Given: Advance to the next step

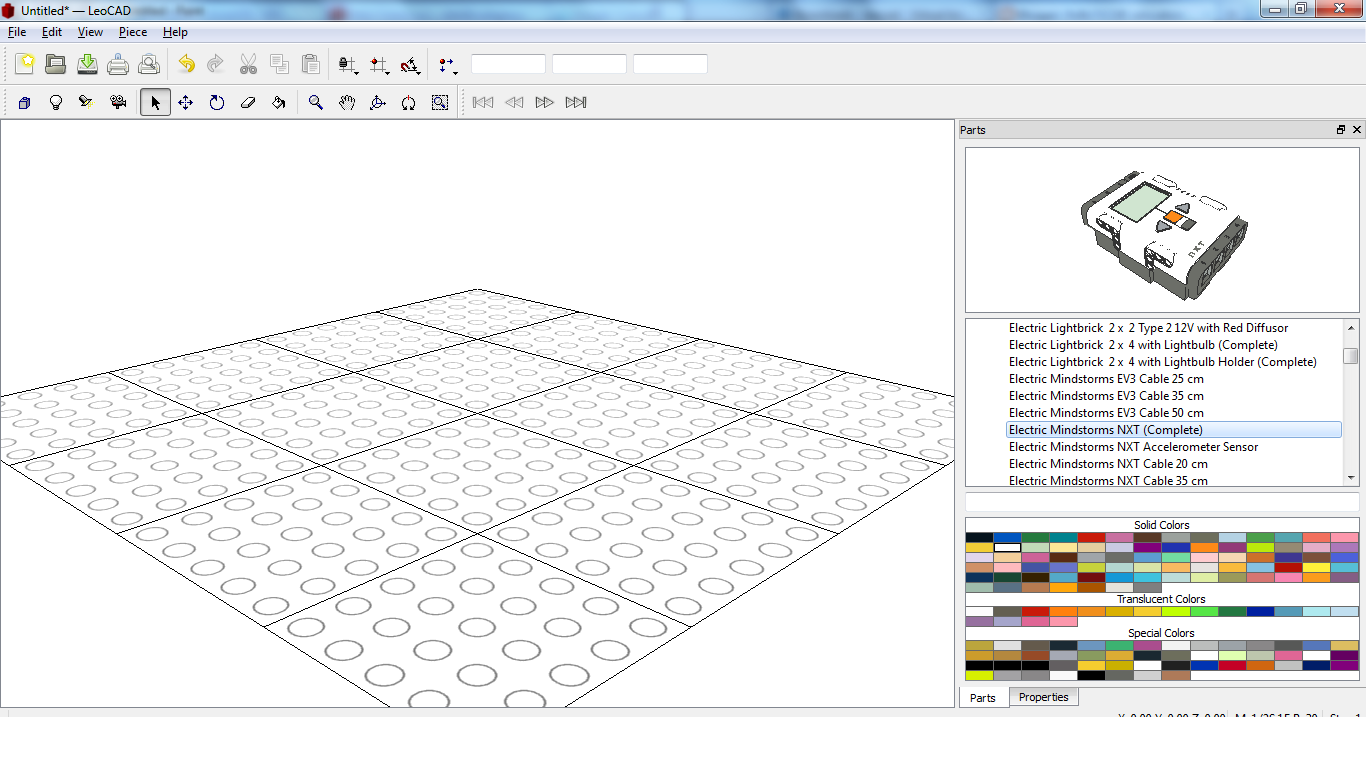Looking at the screenshot, I should tap(545, 102).
